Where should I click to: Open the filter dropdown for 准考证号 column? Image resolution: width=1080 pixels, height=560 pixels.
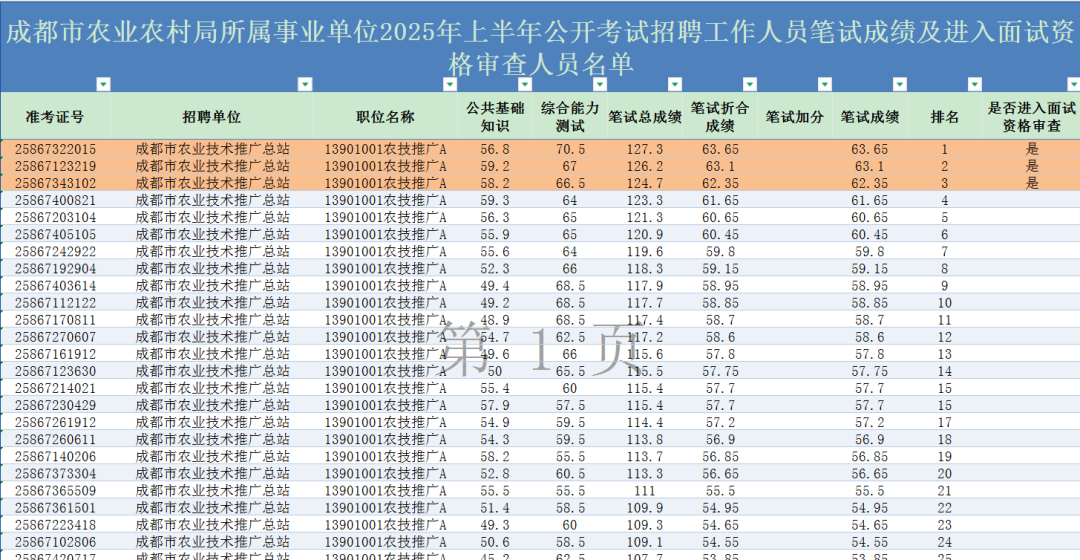click(x=102, y=84)
